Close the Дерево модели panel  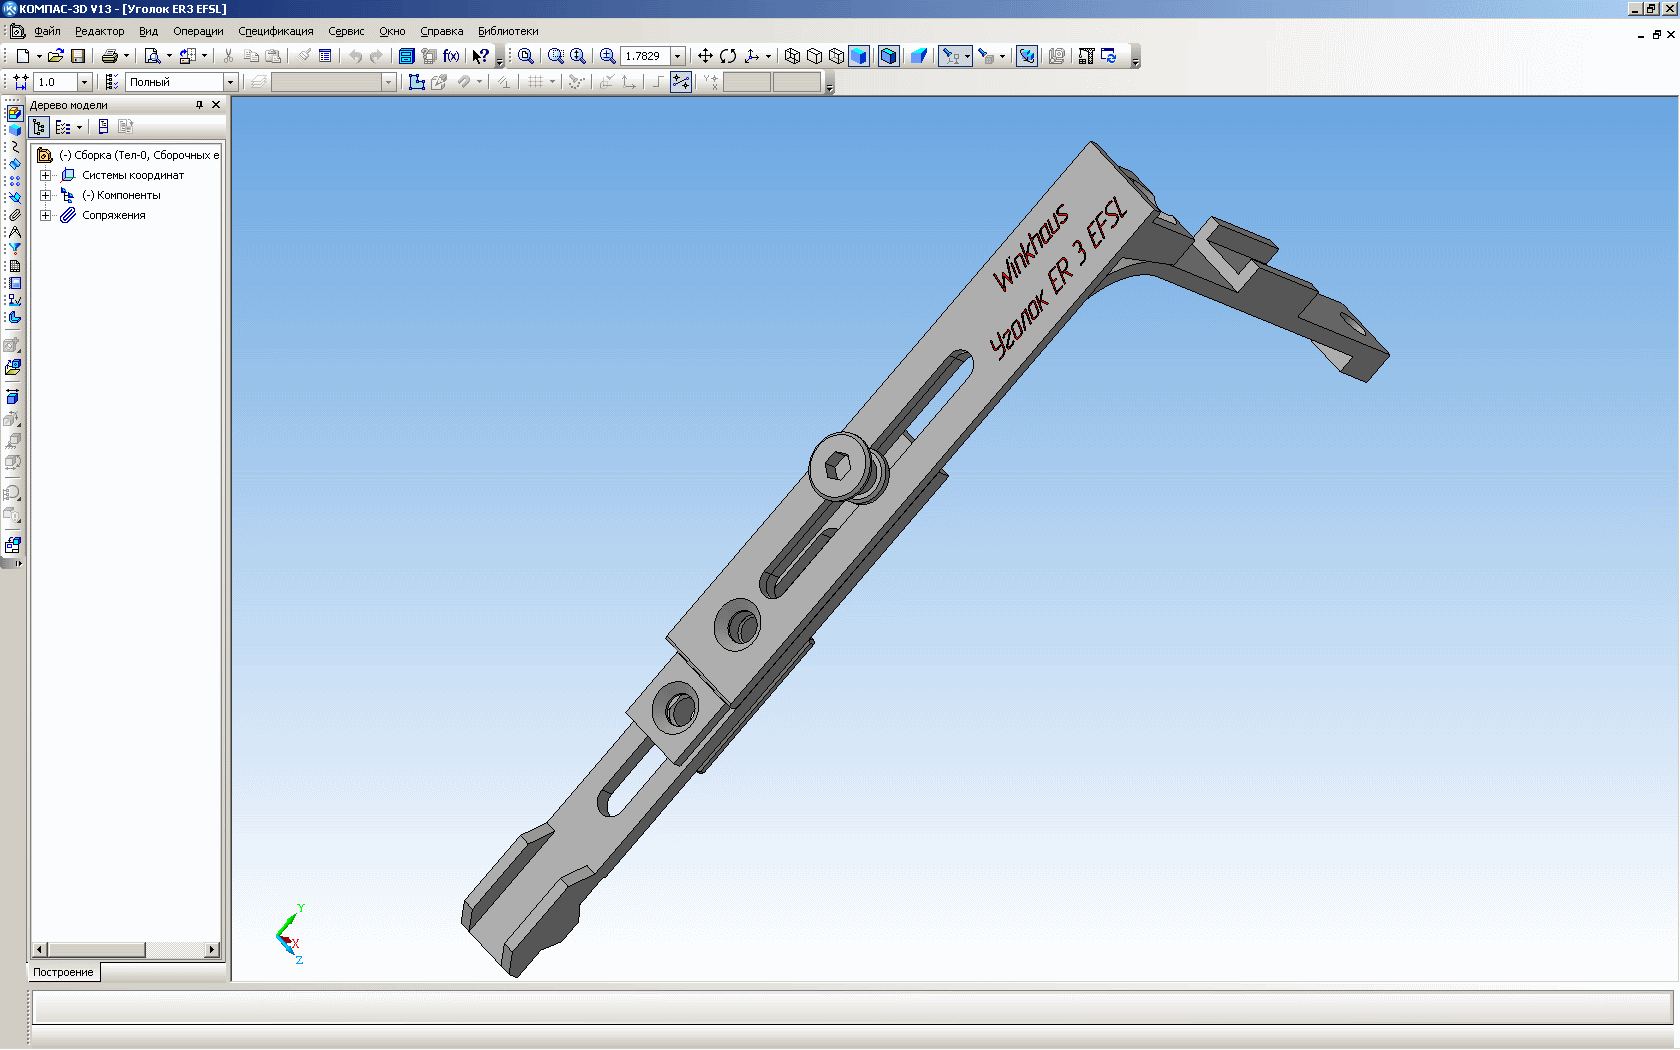[x=216, y=105]
